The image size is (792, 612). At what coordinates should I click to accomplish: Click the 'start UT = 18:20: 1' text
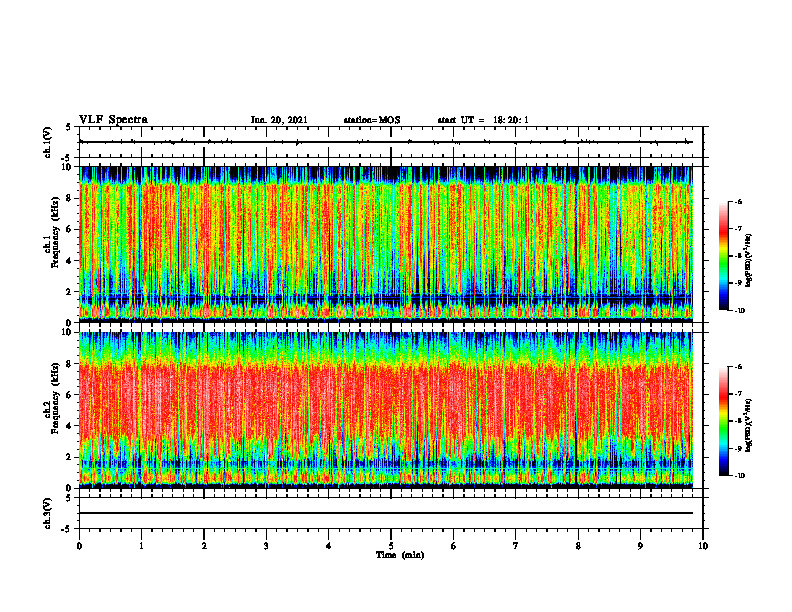(483, 120)
